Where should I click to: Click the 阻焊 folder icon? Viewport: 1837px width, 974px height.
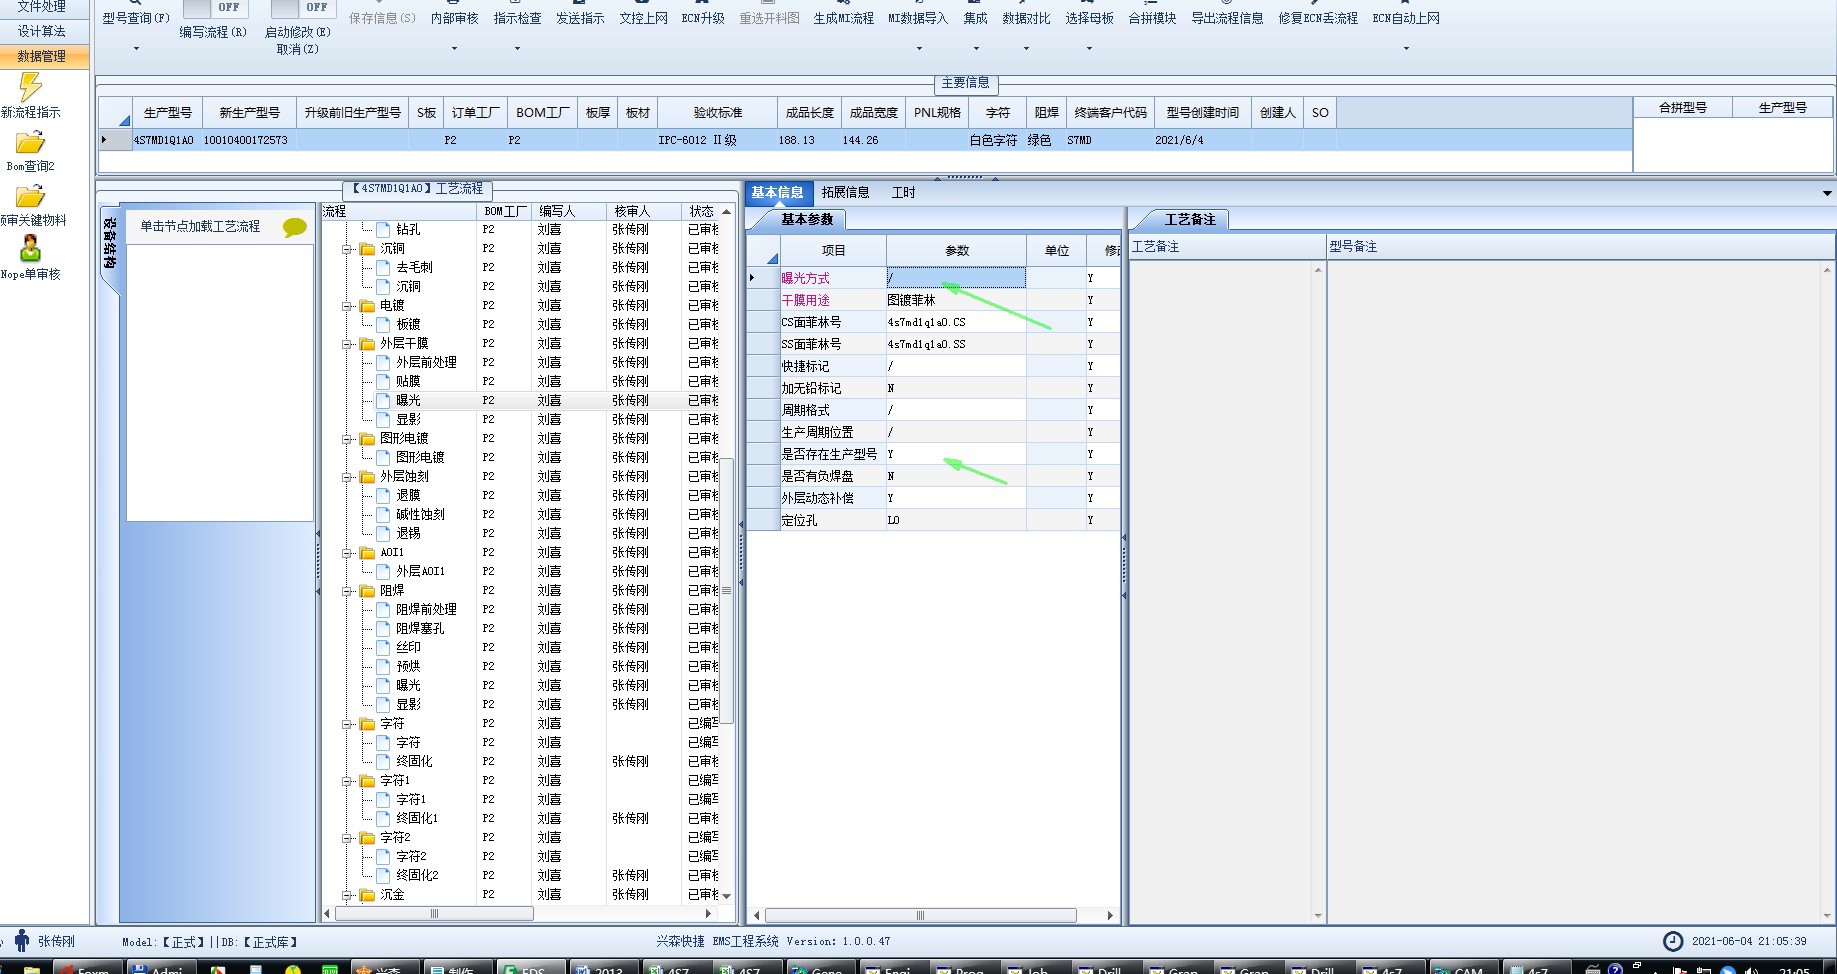[367, 591]
